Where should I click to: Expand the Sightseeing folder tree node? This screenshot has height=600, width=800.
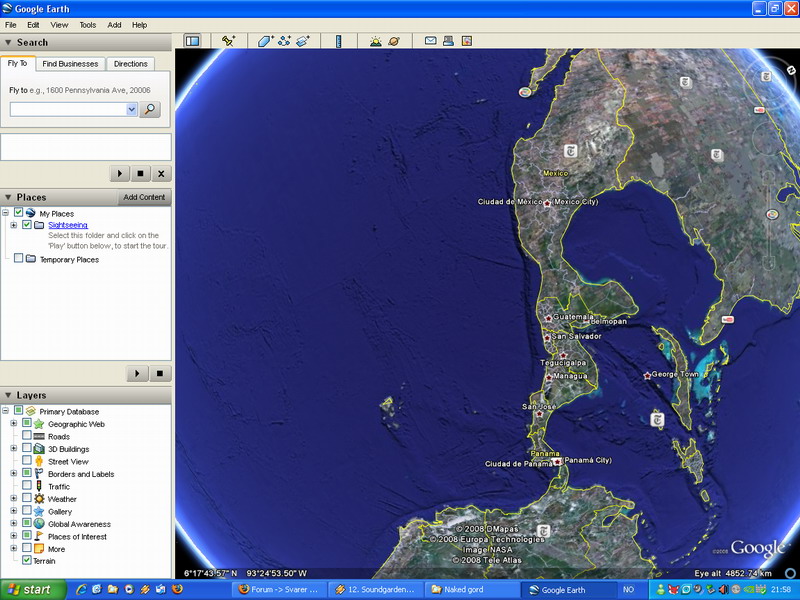14,225
